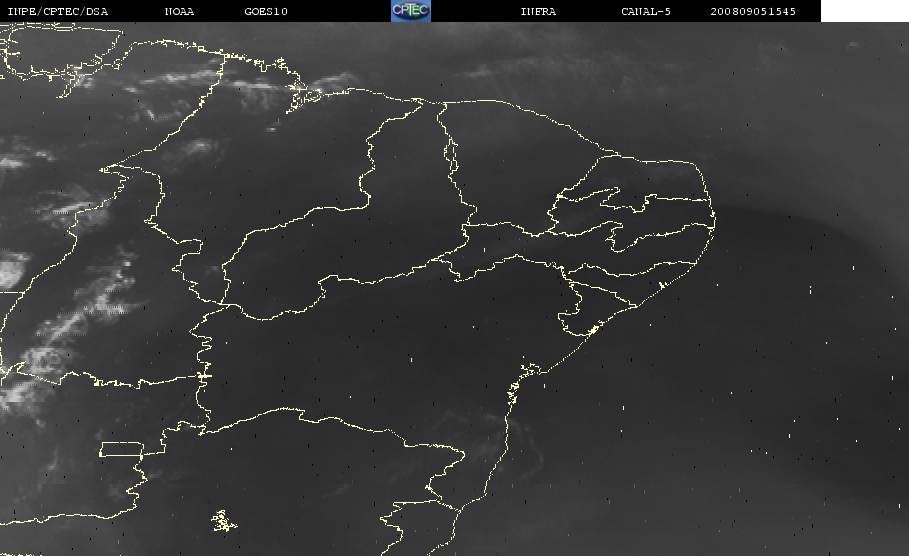Click the CANAL-5 channel label
Screen dimensions: 909x556
(646, 11)
